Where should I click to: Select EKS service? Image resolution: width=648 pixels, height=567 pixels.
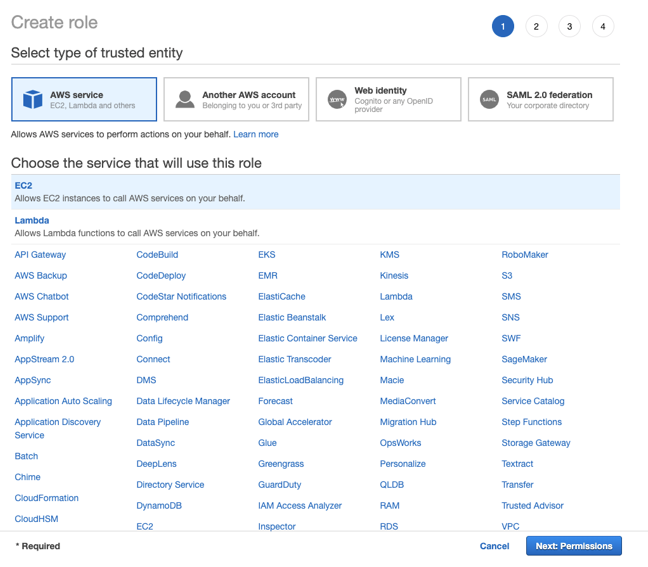[x=267, y=255]
